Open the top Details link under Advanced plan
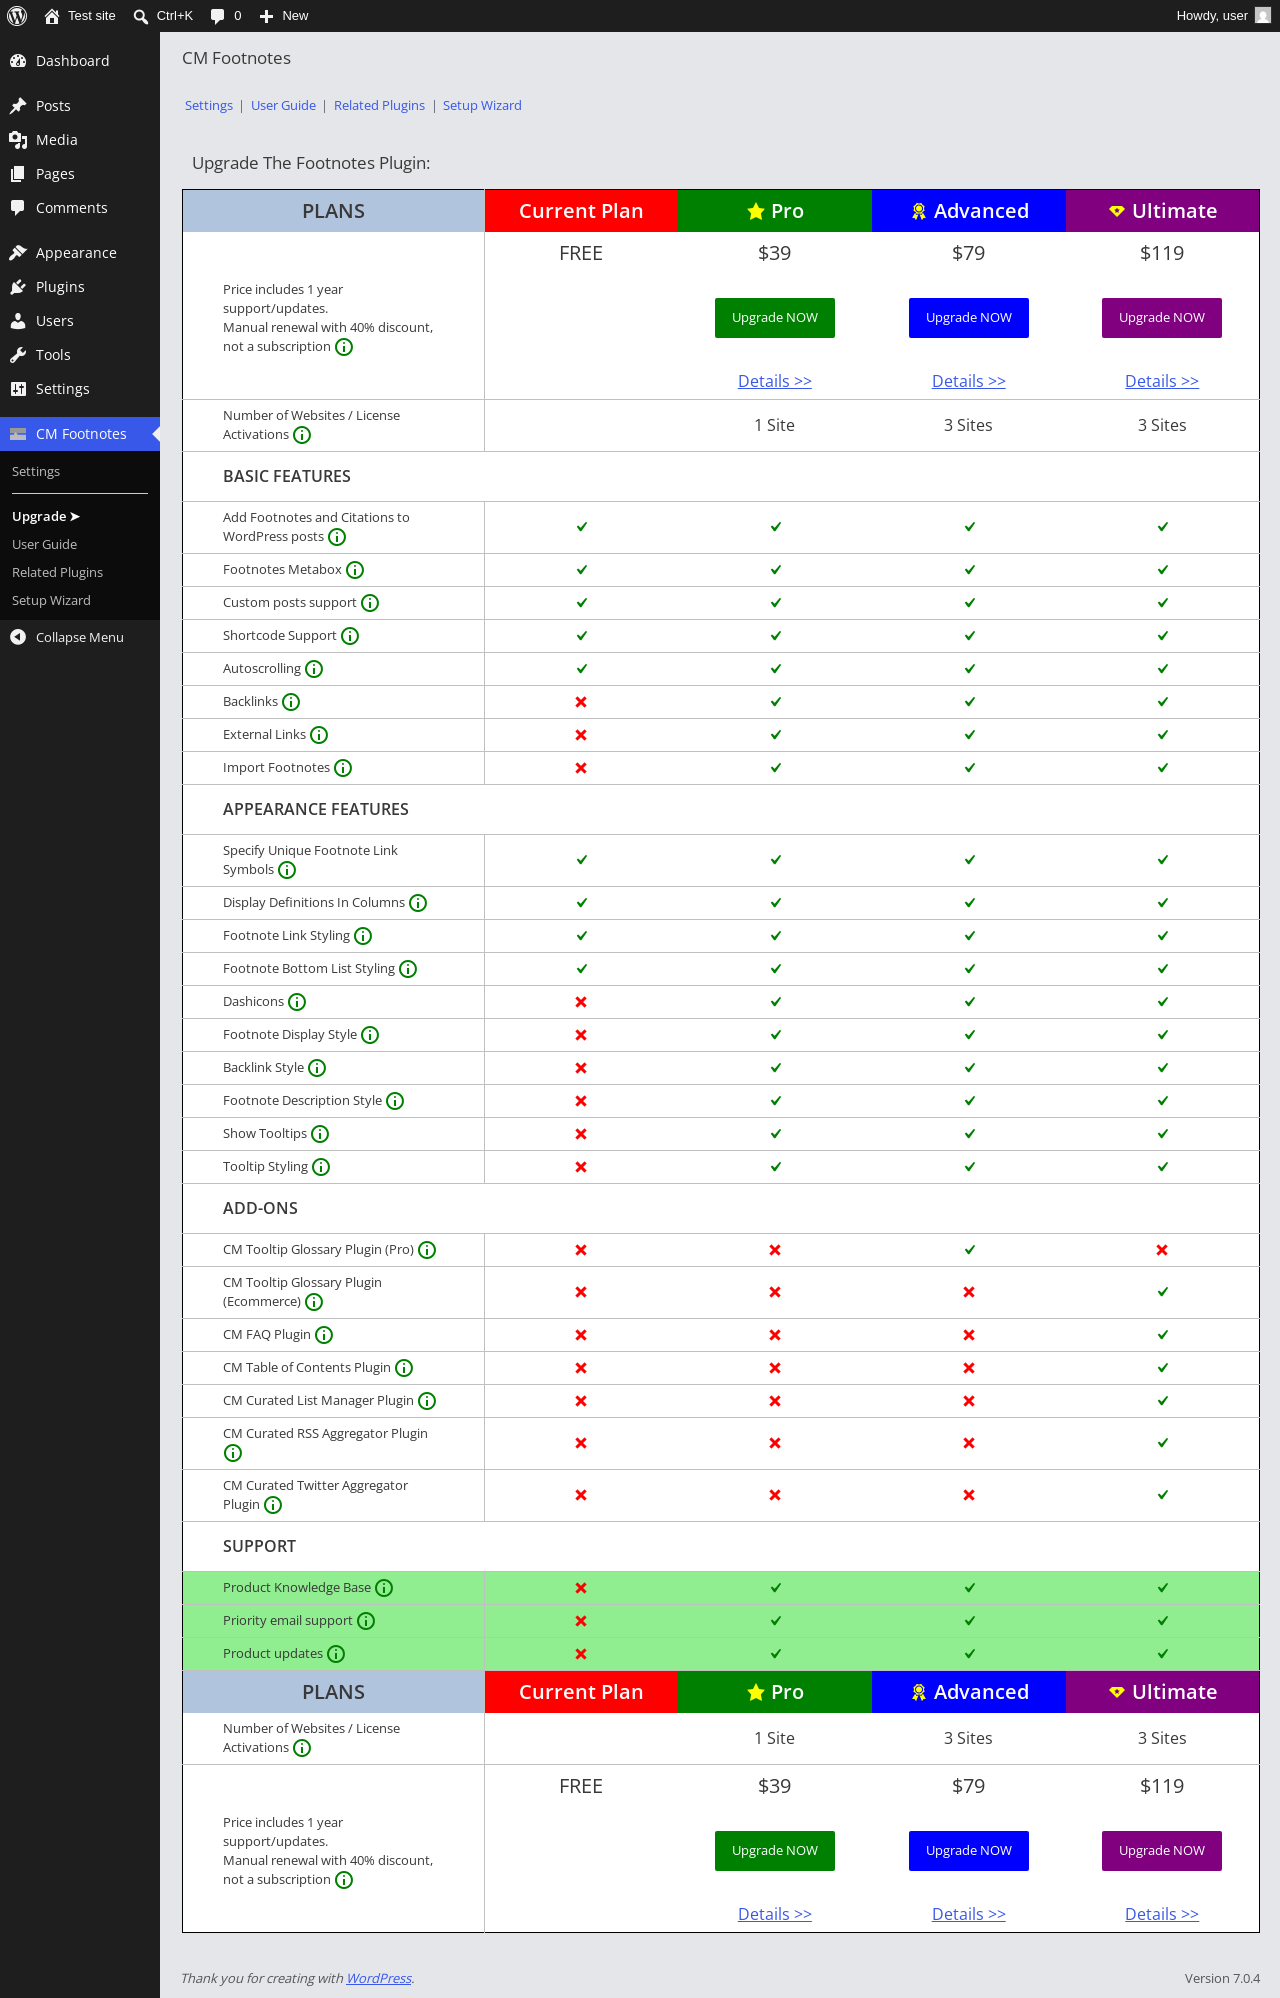The width and height of the screenshot is (1280, 1998). 969,381
